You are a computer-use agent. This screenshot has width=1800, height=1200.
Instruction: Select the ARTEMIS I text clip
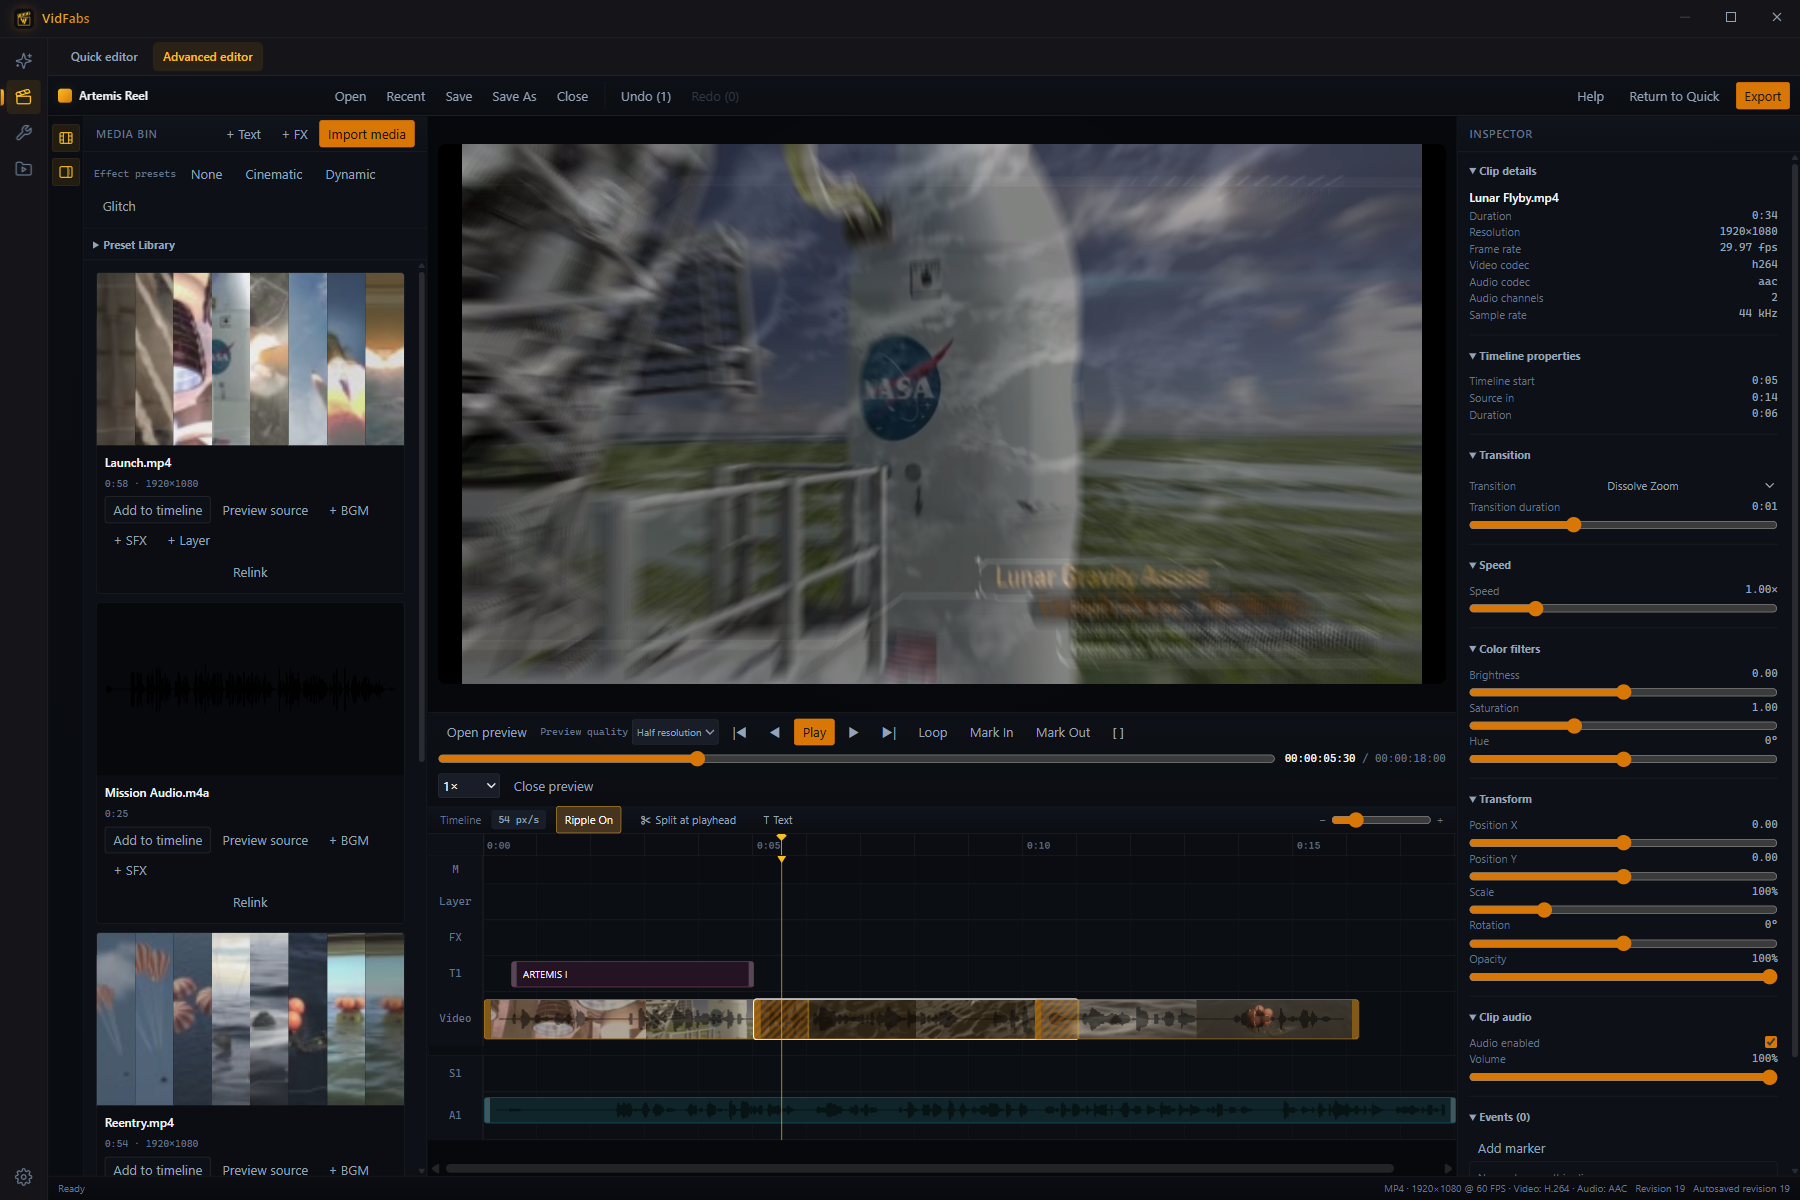(632, 975)
